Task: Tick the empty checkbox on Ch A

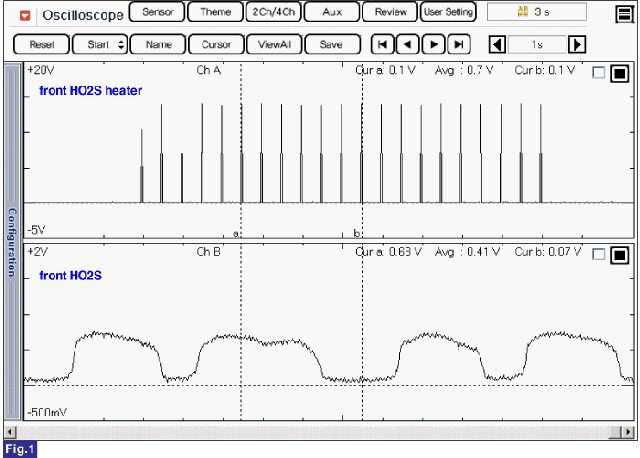Action: (x=598, y=73)
